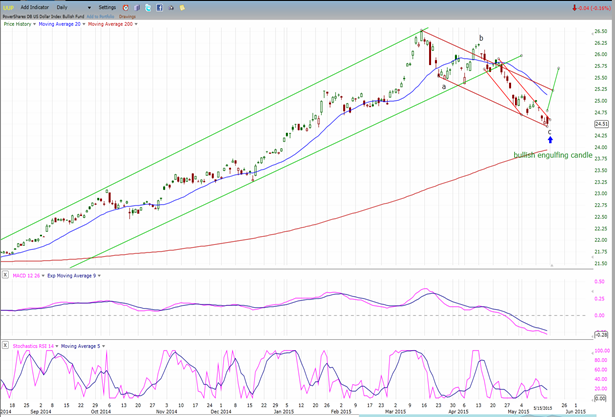This screenshot has width=615, height=417.
Task: Click the Mar 2015 axis label
Action: coord(395,412)
